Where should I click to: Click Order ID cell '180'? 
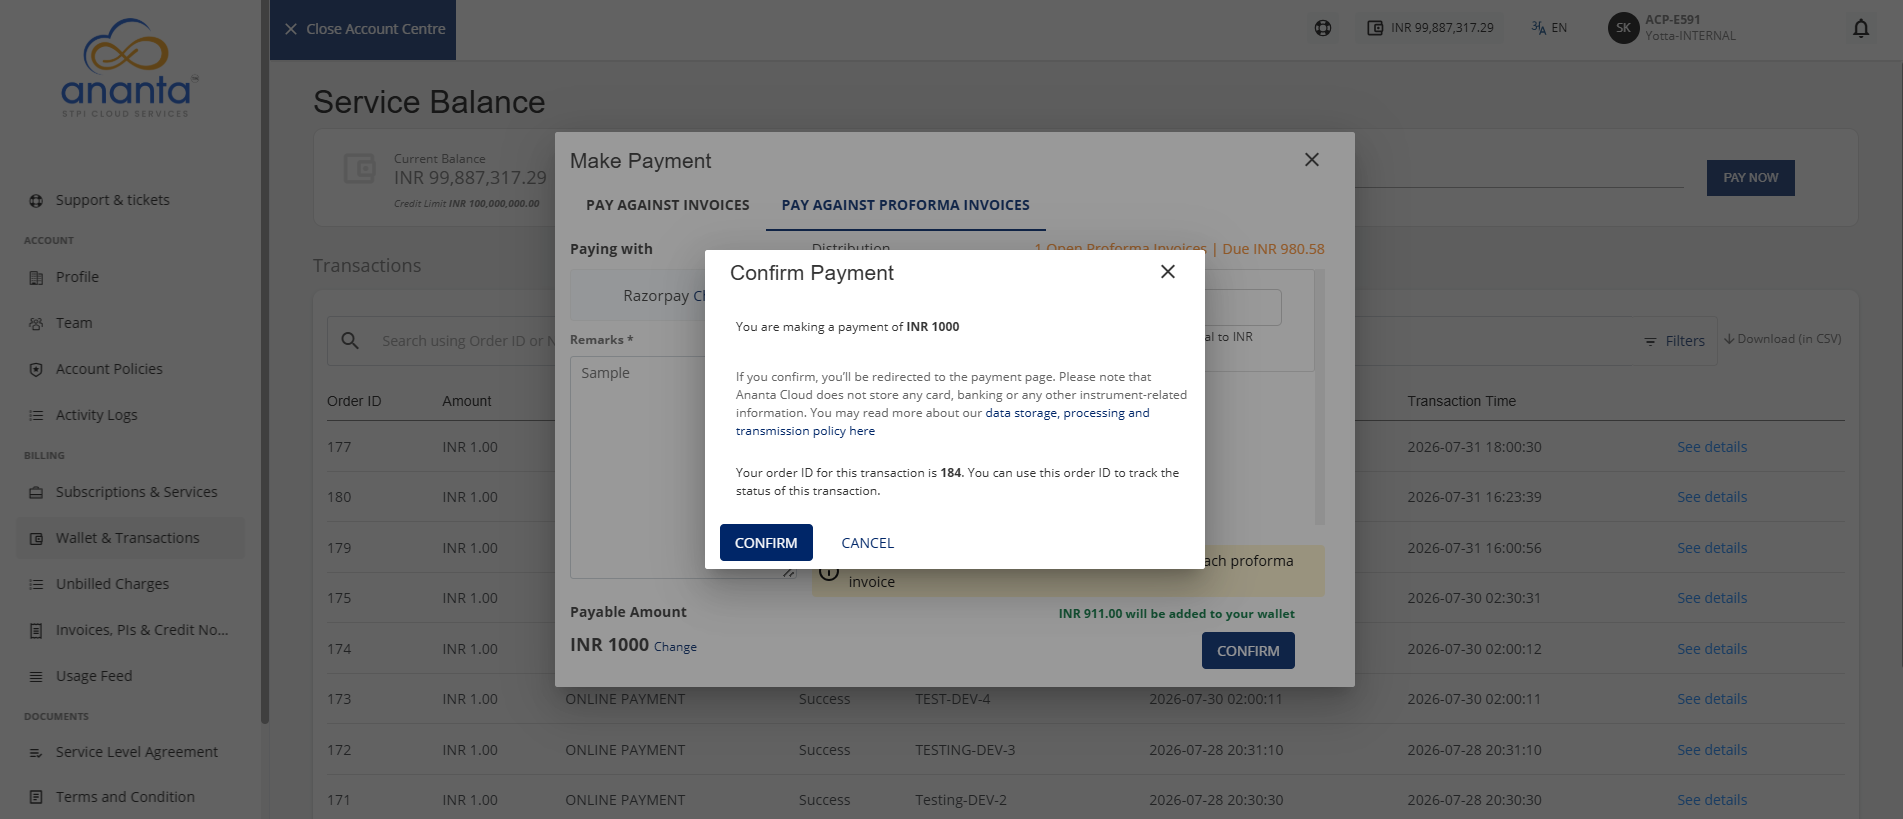339,497
